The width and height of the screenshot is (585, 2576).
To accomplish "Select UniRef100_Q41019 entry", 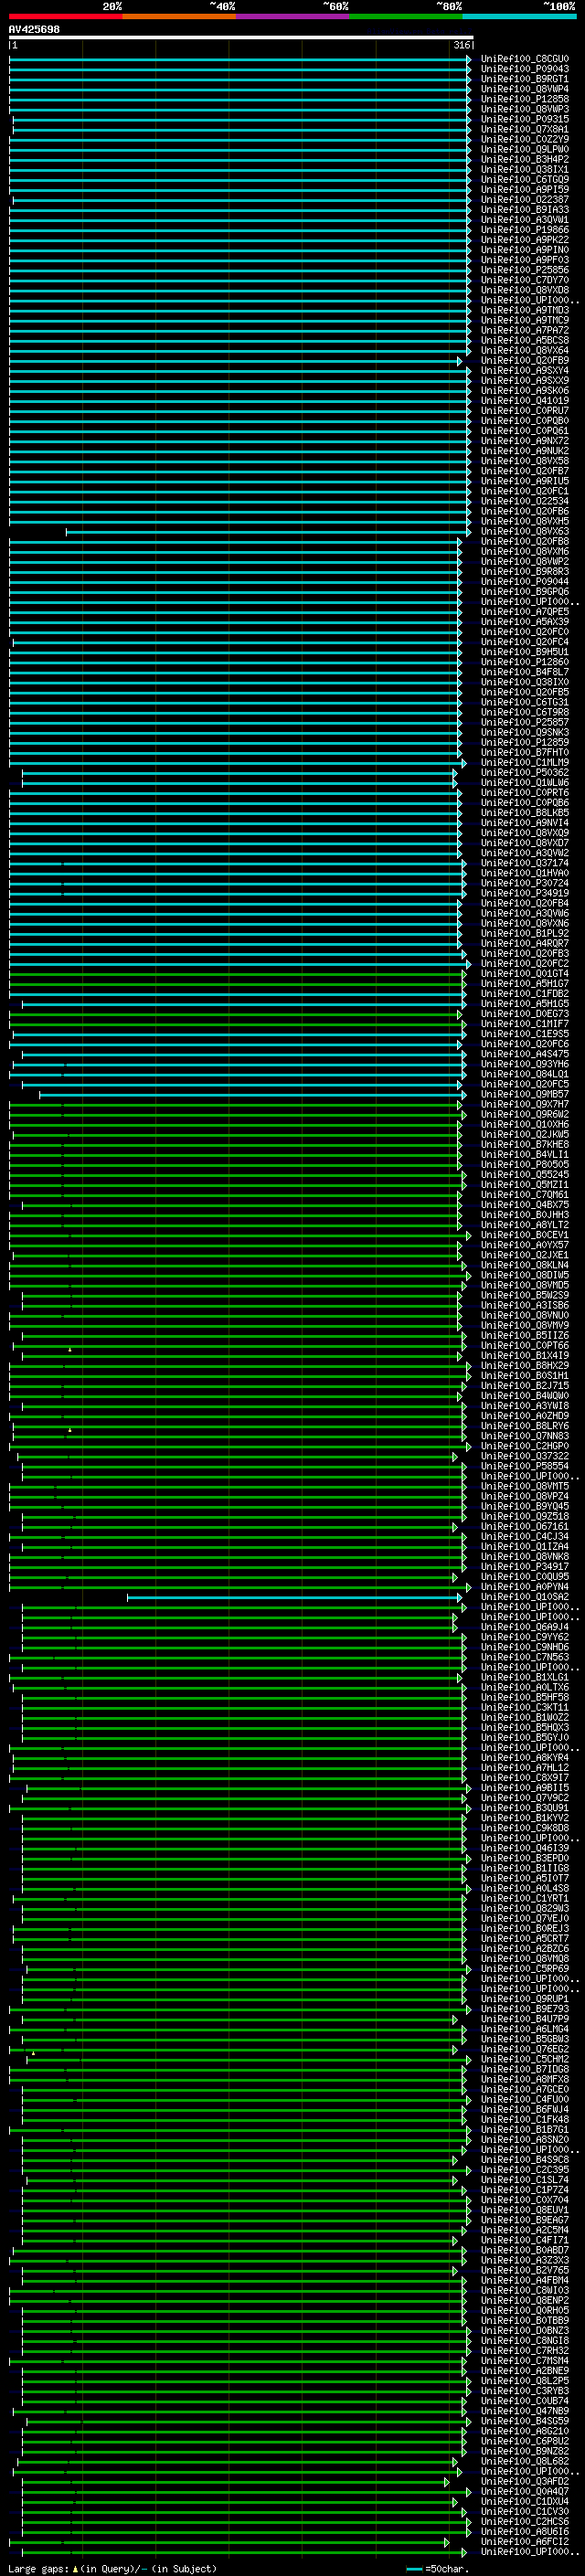I will pyautogui.click(x=524, y=400).
